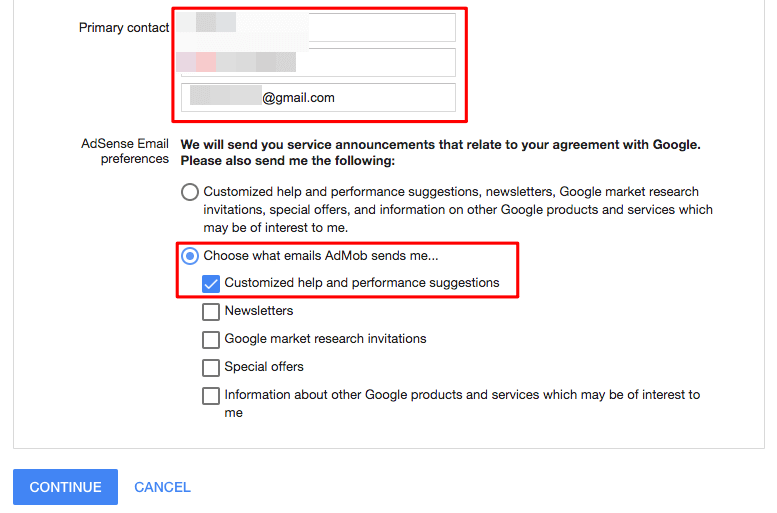Select the 'Choose what emails AdMob sends me' radio button
This screenshot has height=513, width=777.
tap(190, 256)
